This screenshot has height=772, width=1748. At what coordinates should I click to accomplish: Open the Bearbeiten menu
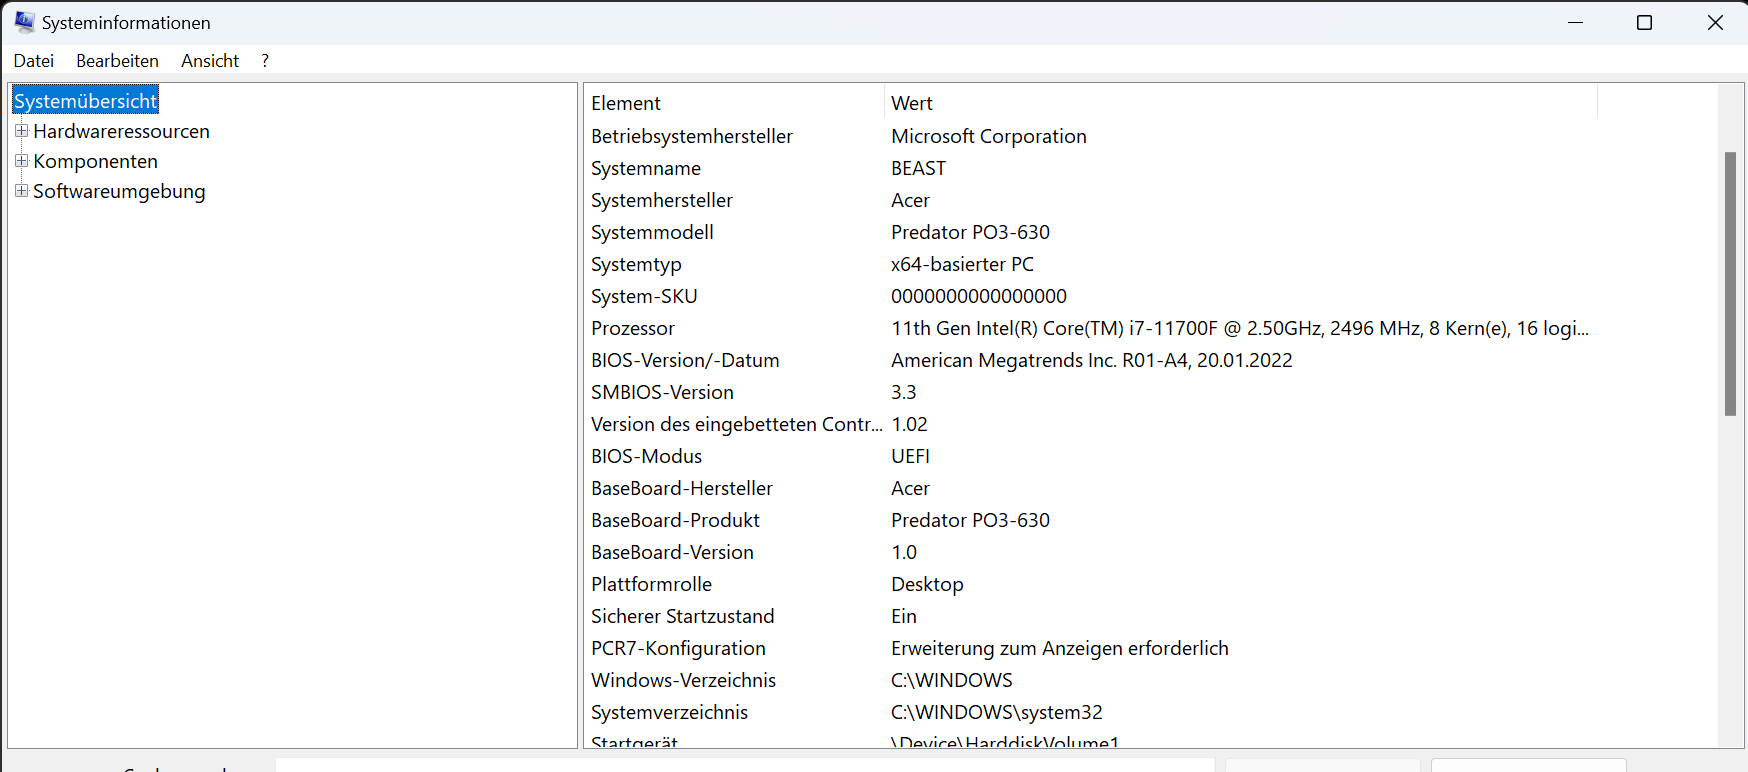[x=117, y=61]
